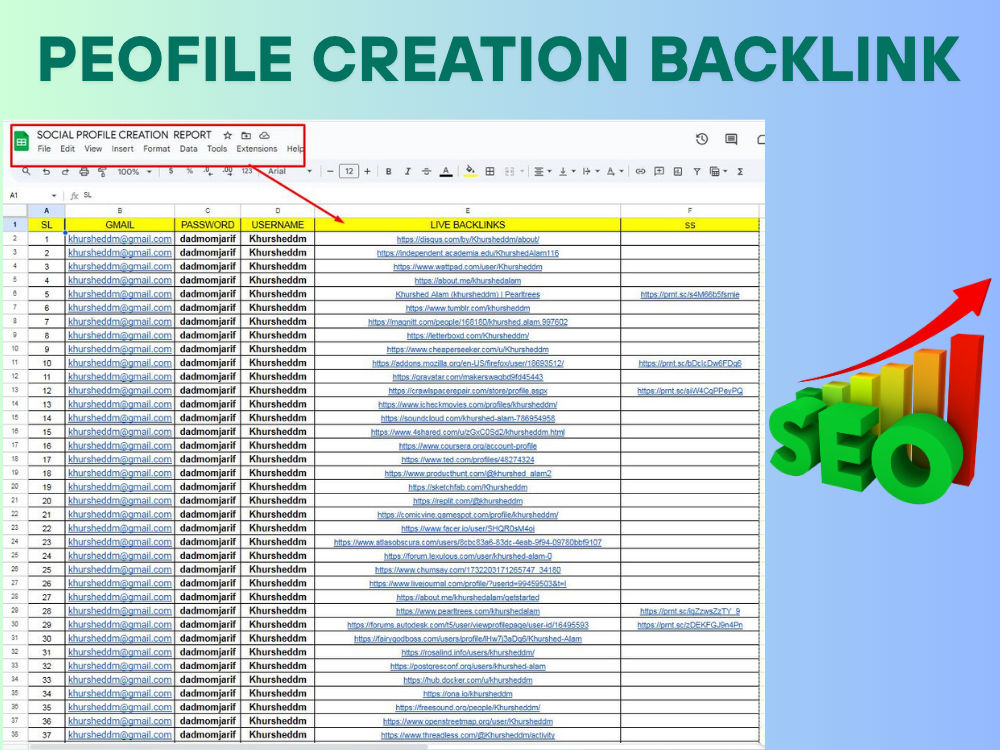Screen dimensions: 1000x750
Task: Print the spreadsheet
Action: pyautogui.click(x=84, y=172)
